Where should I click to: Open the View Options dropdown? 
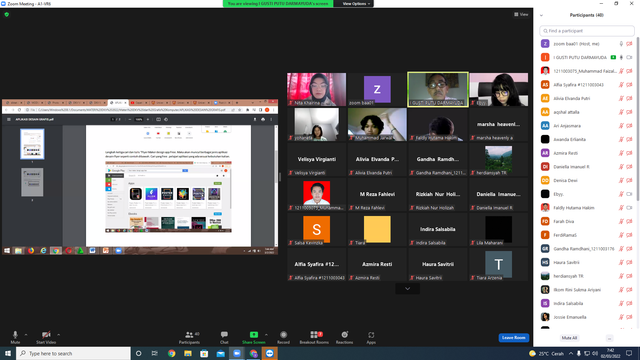pos(356,4)
